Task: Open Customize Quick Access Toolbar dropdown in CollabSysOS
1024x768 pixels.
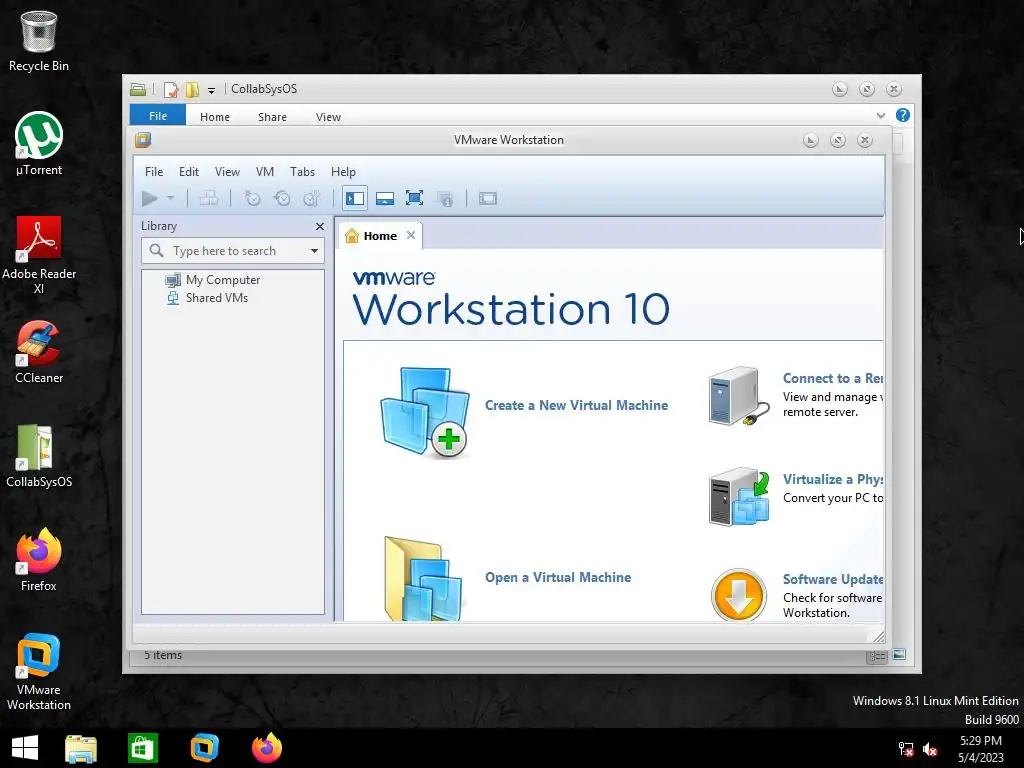Action: click(x=211, y=90)
